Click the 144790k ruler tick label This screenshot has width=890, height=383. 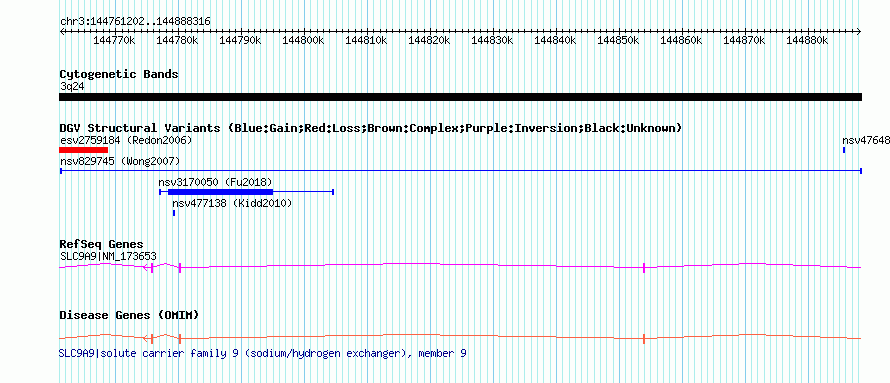(240, 40)
